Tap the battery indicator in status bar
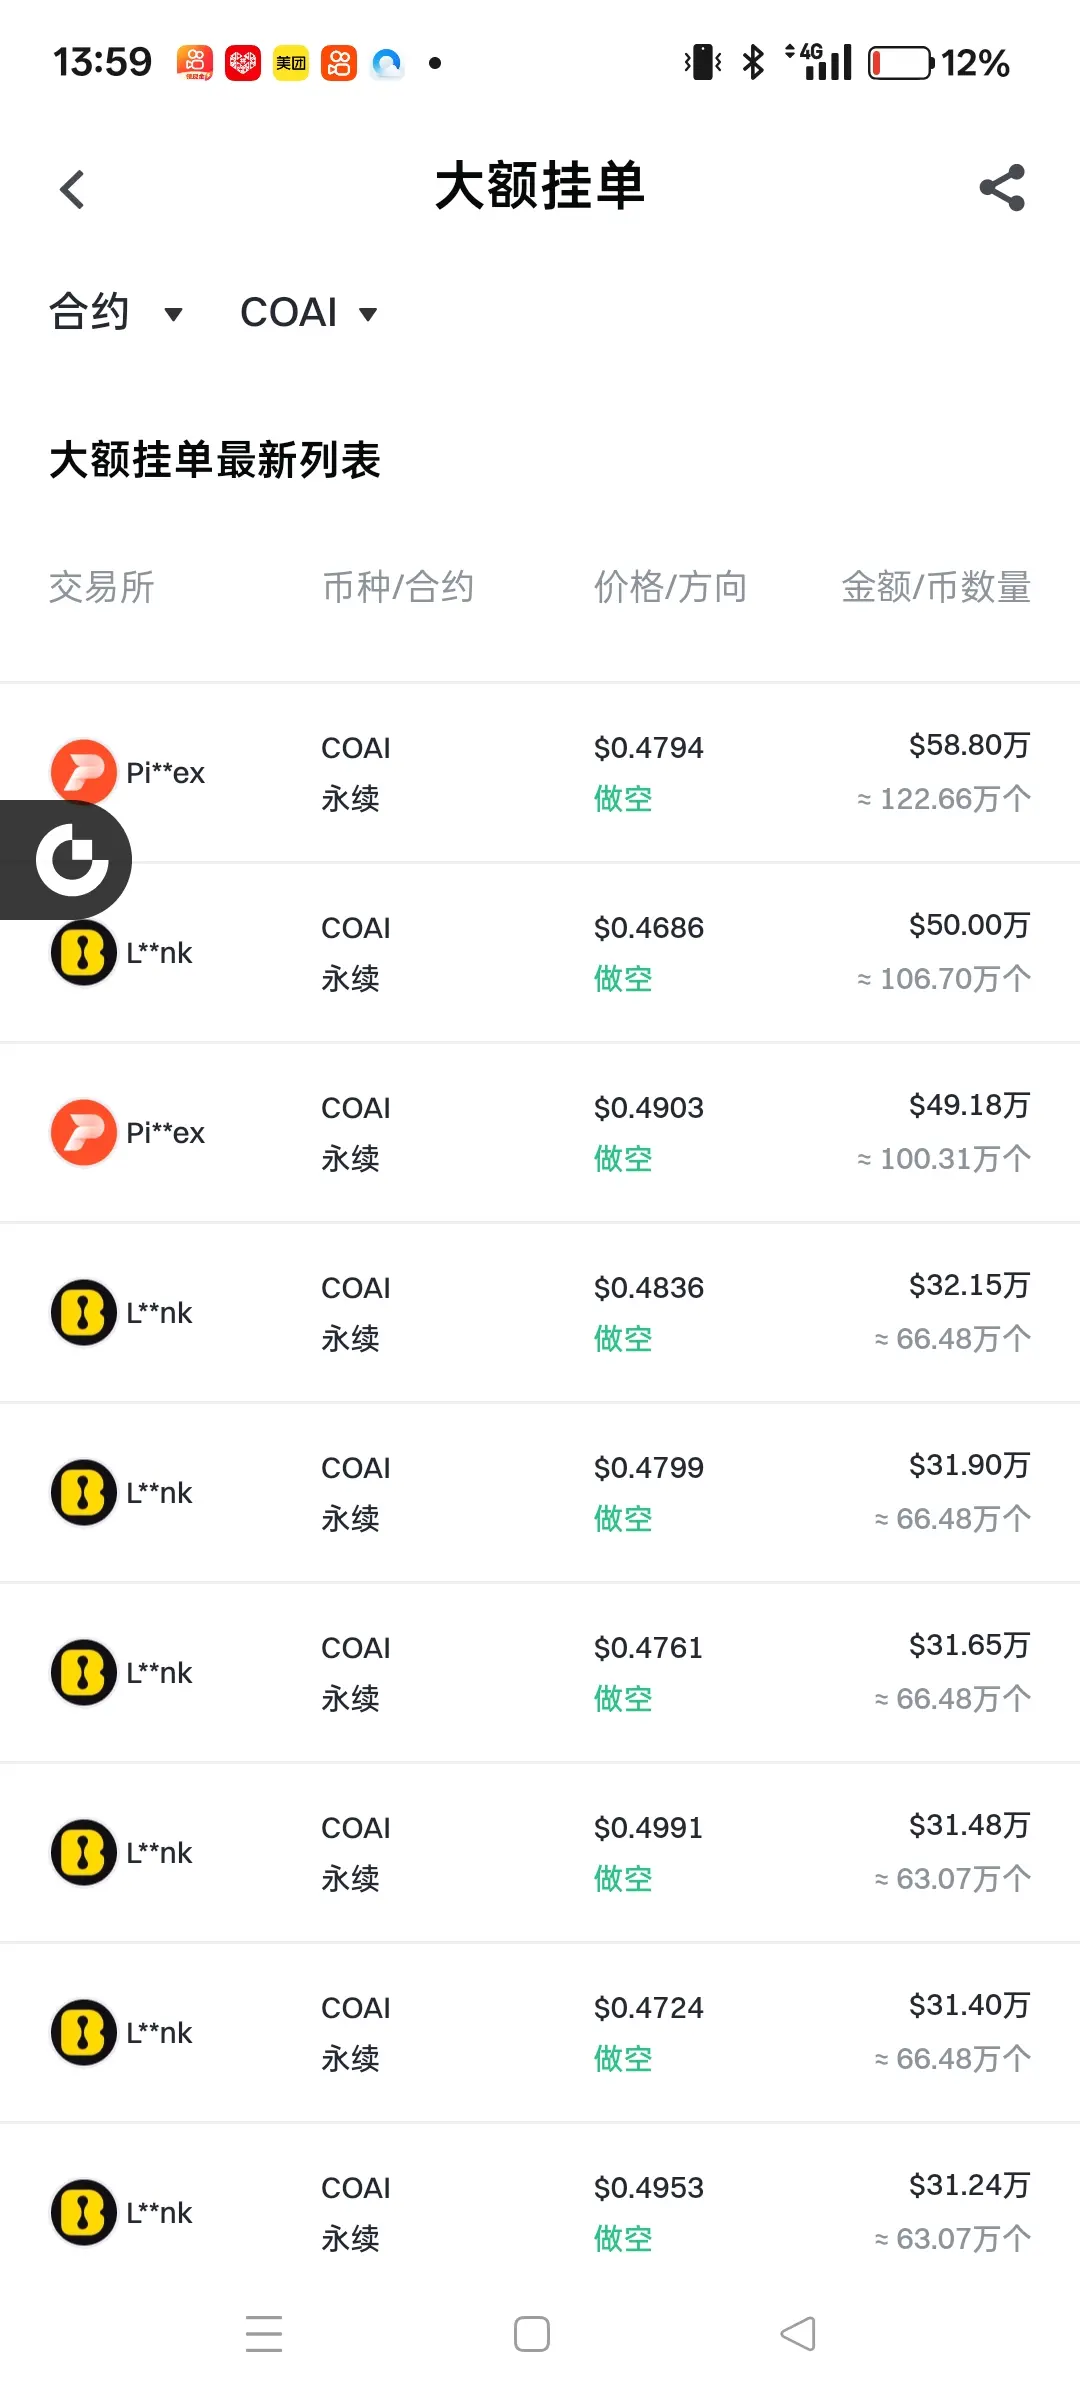This screenshot has height=2400, width=1080. (900, 63)
